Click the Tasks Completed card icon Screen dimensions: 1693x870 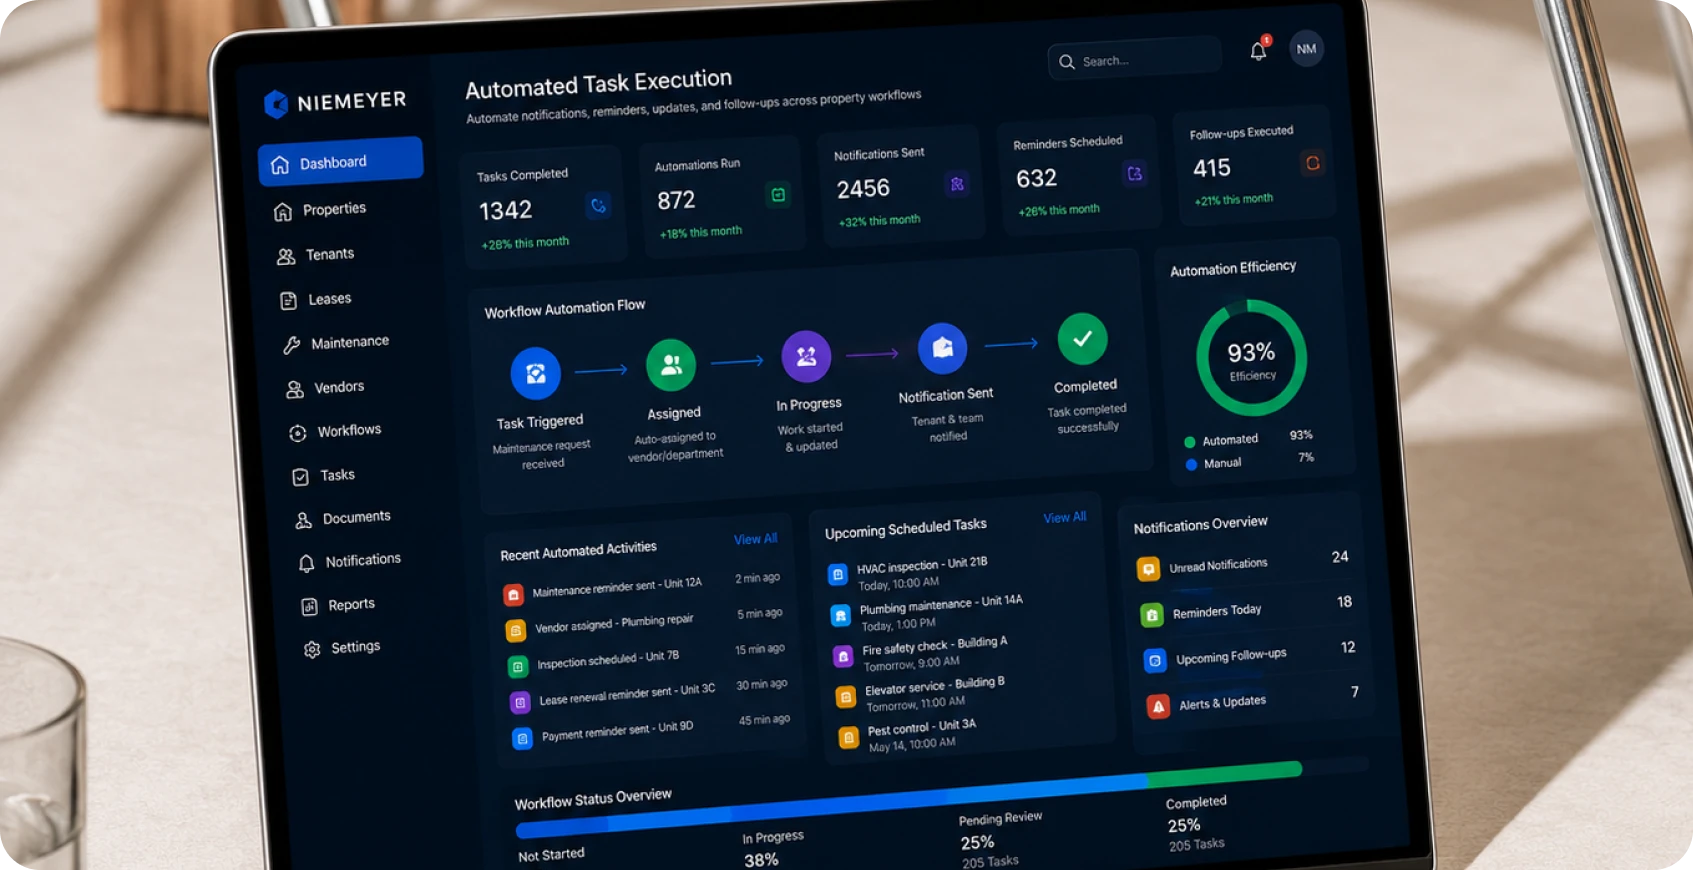598,206
